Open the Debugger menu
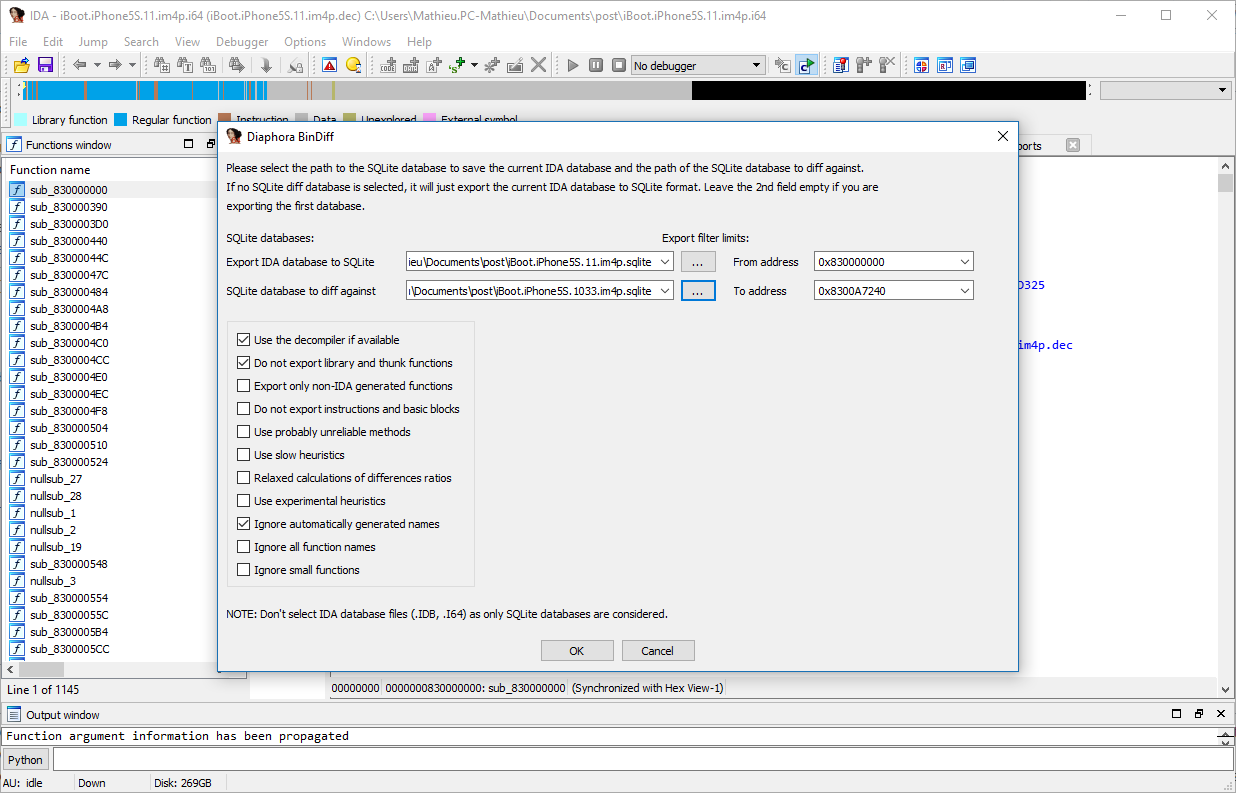 [242, 42]
